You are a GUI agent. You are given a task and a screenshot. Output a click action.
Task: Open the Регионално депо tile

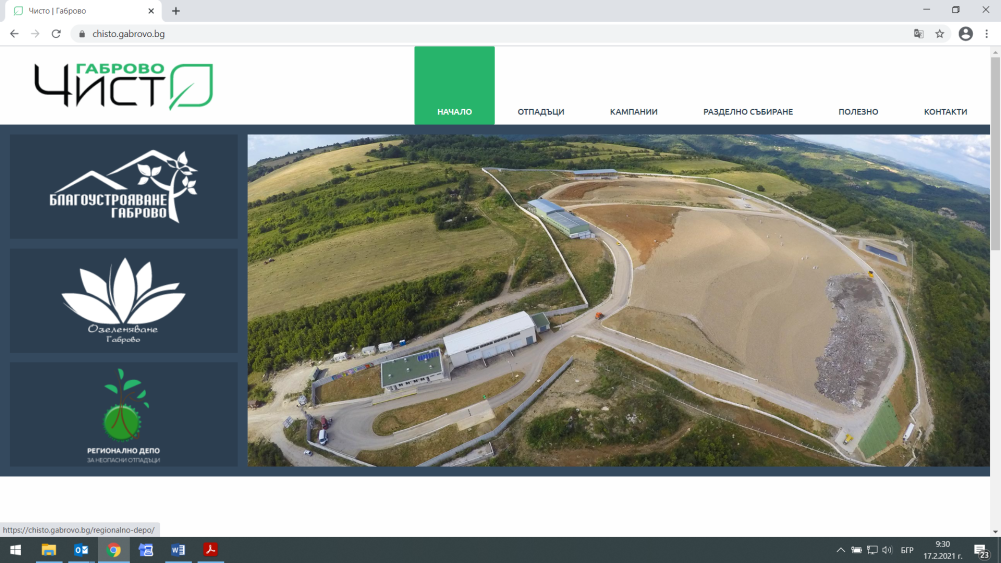pyautogui.click(x=124, y=414)
